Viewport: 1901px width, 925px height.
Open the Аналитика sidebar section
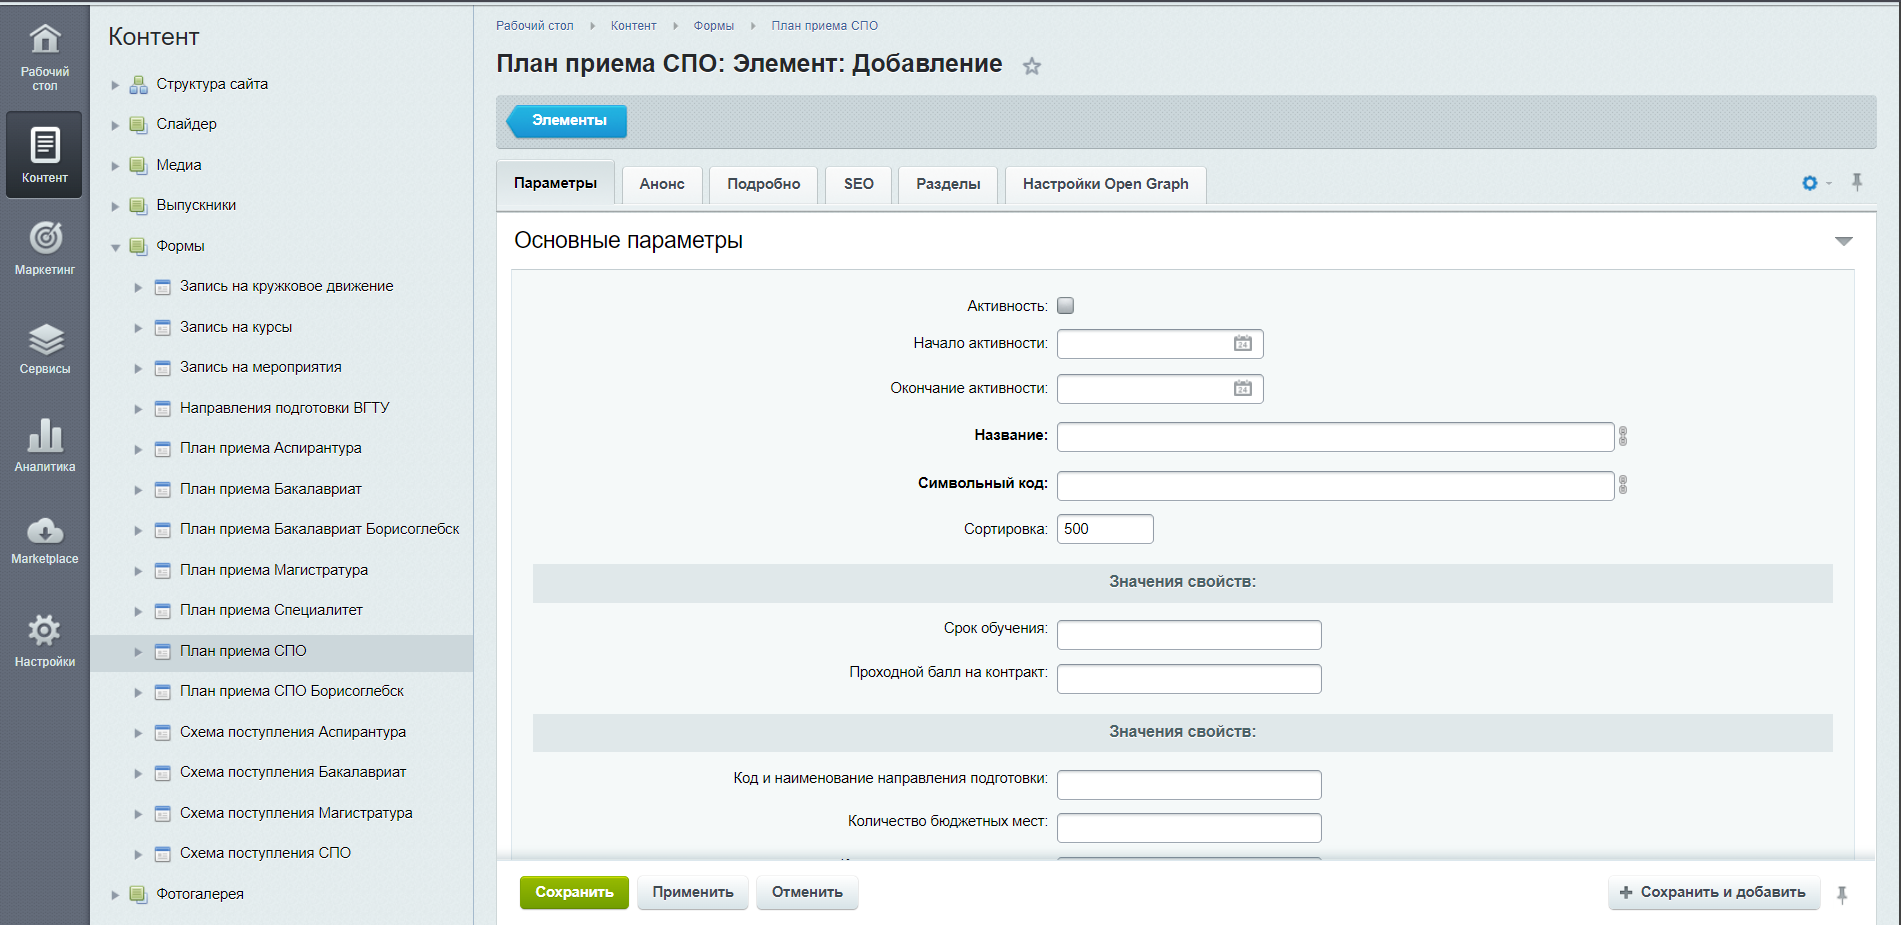click(x=45, y=446)
